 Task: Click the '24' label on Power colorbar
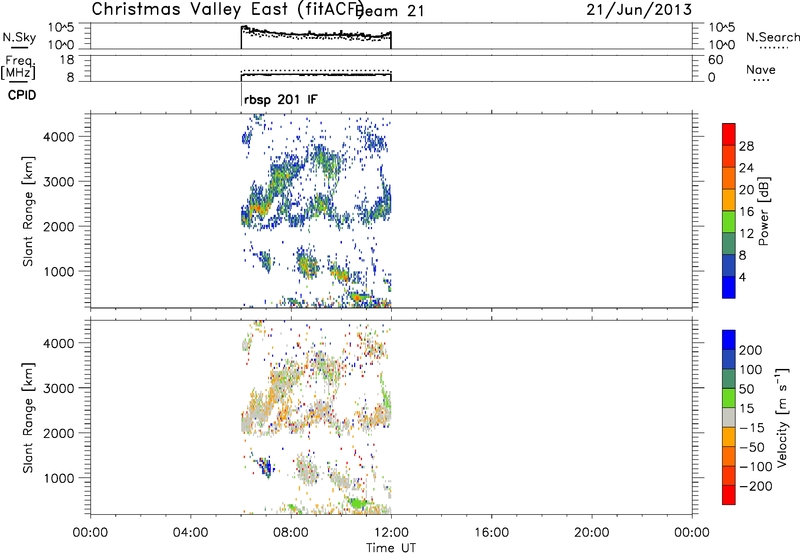click(746, 168)
